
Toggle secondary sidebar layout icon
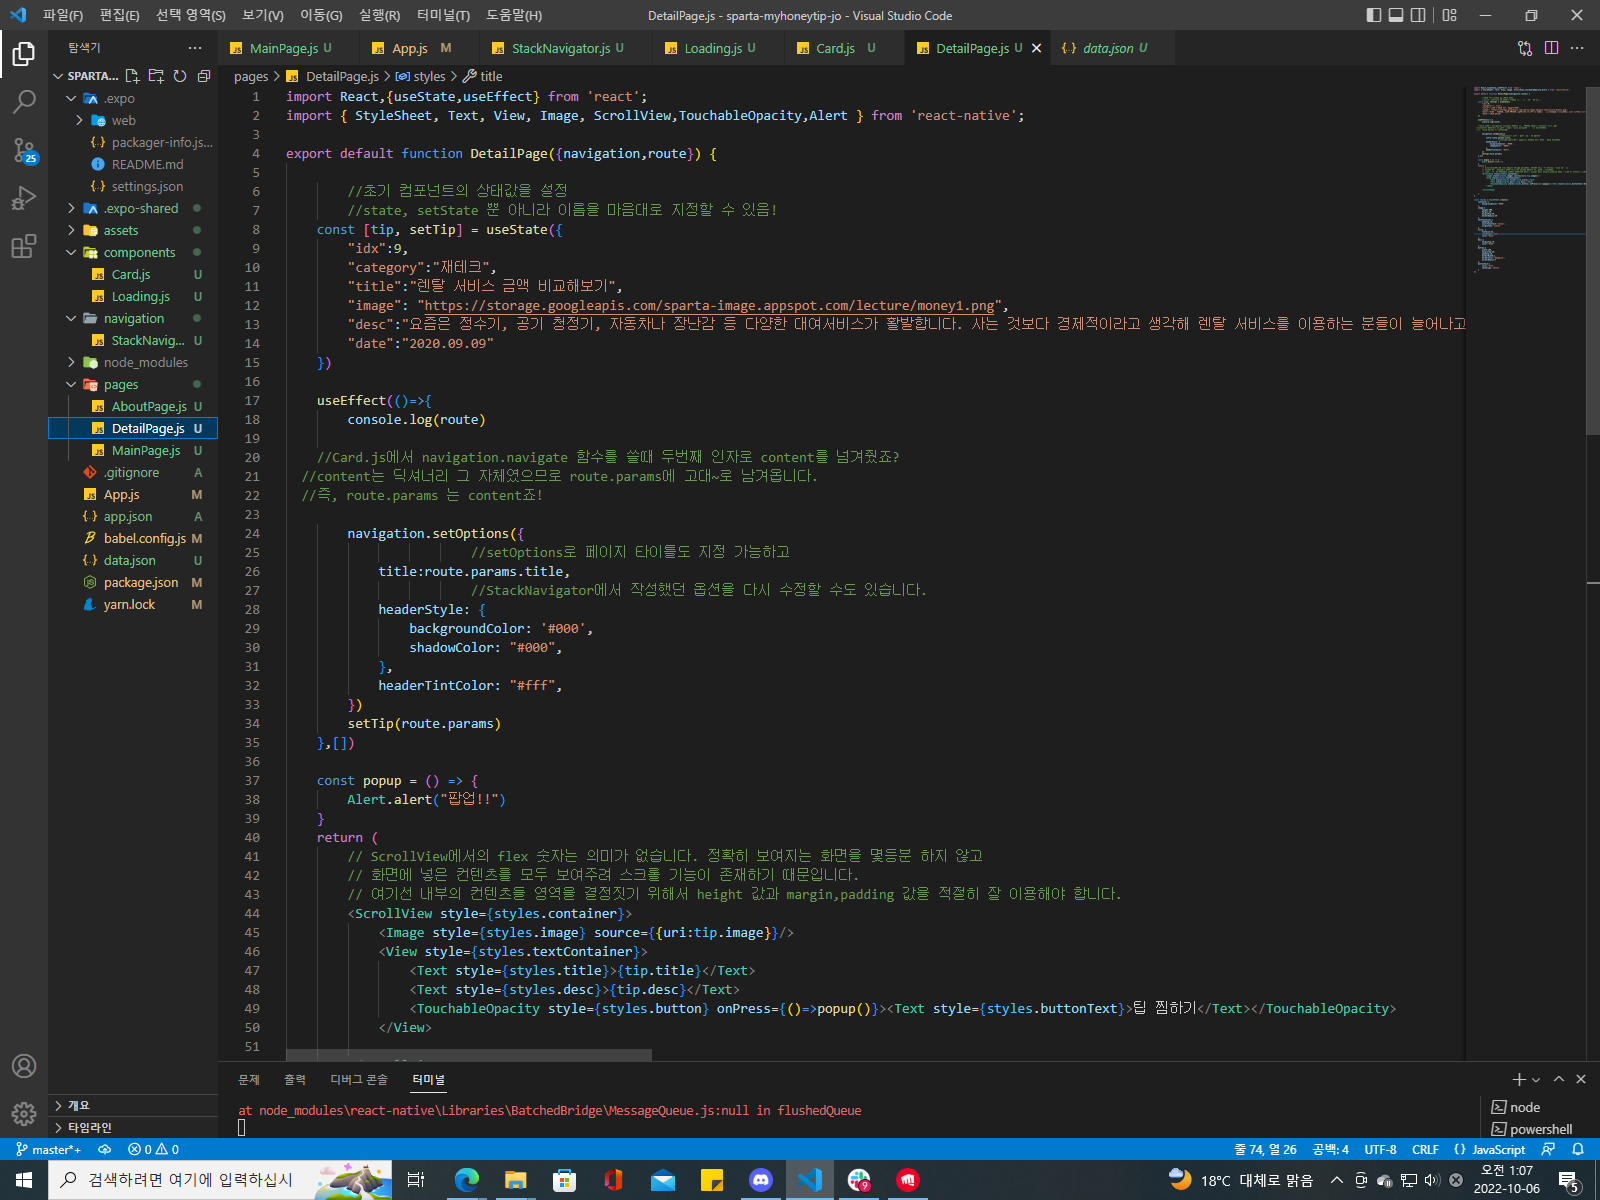pos(1418,15)
